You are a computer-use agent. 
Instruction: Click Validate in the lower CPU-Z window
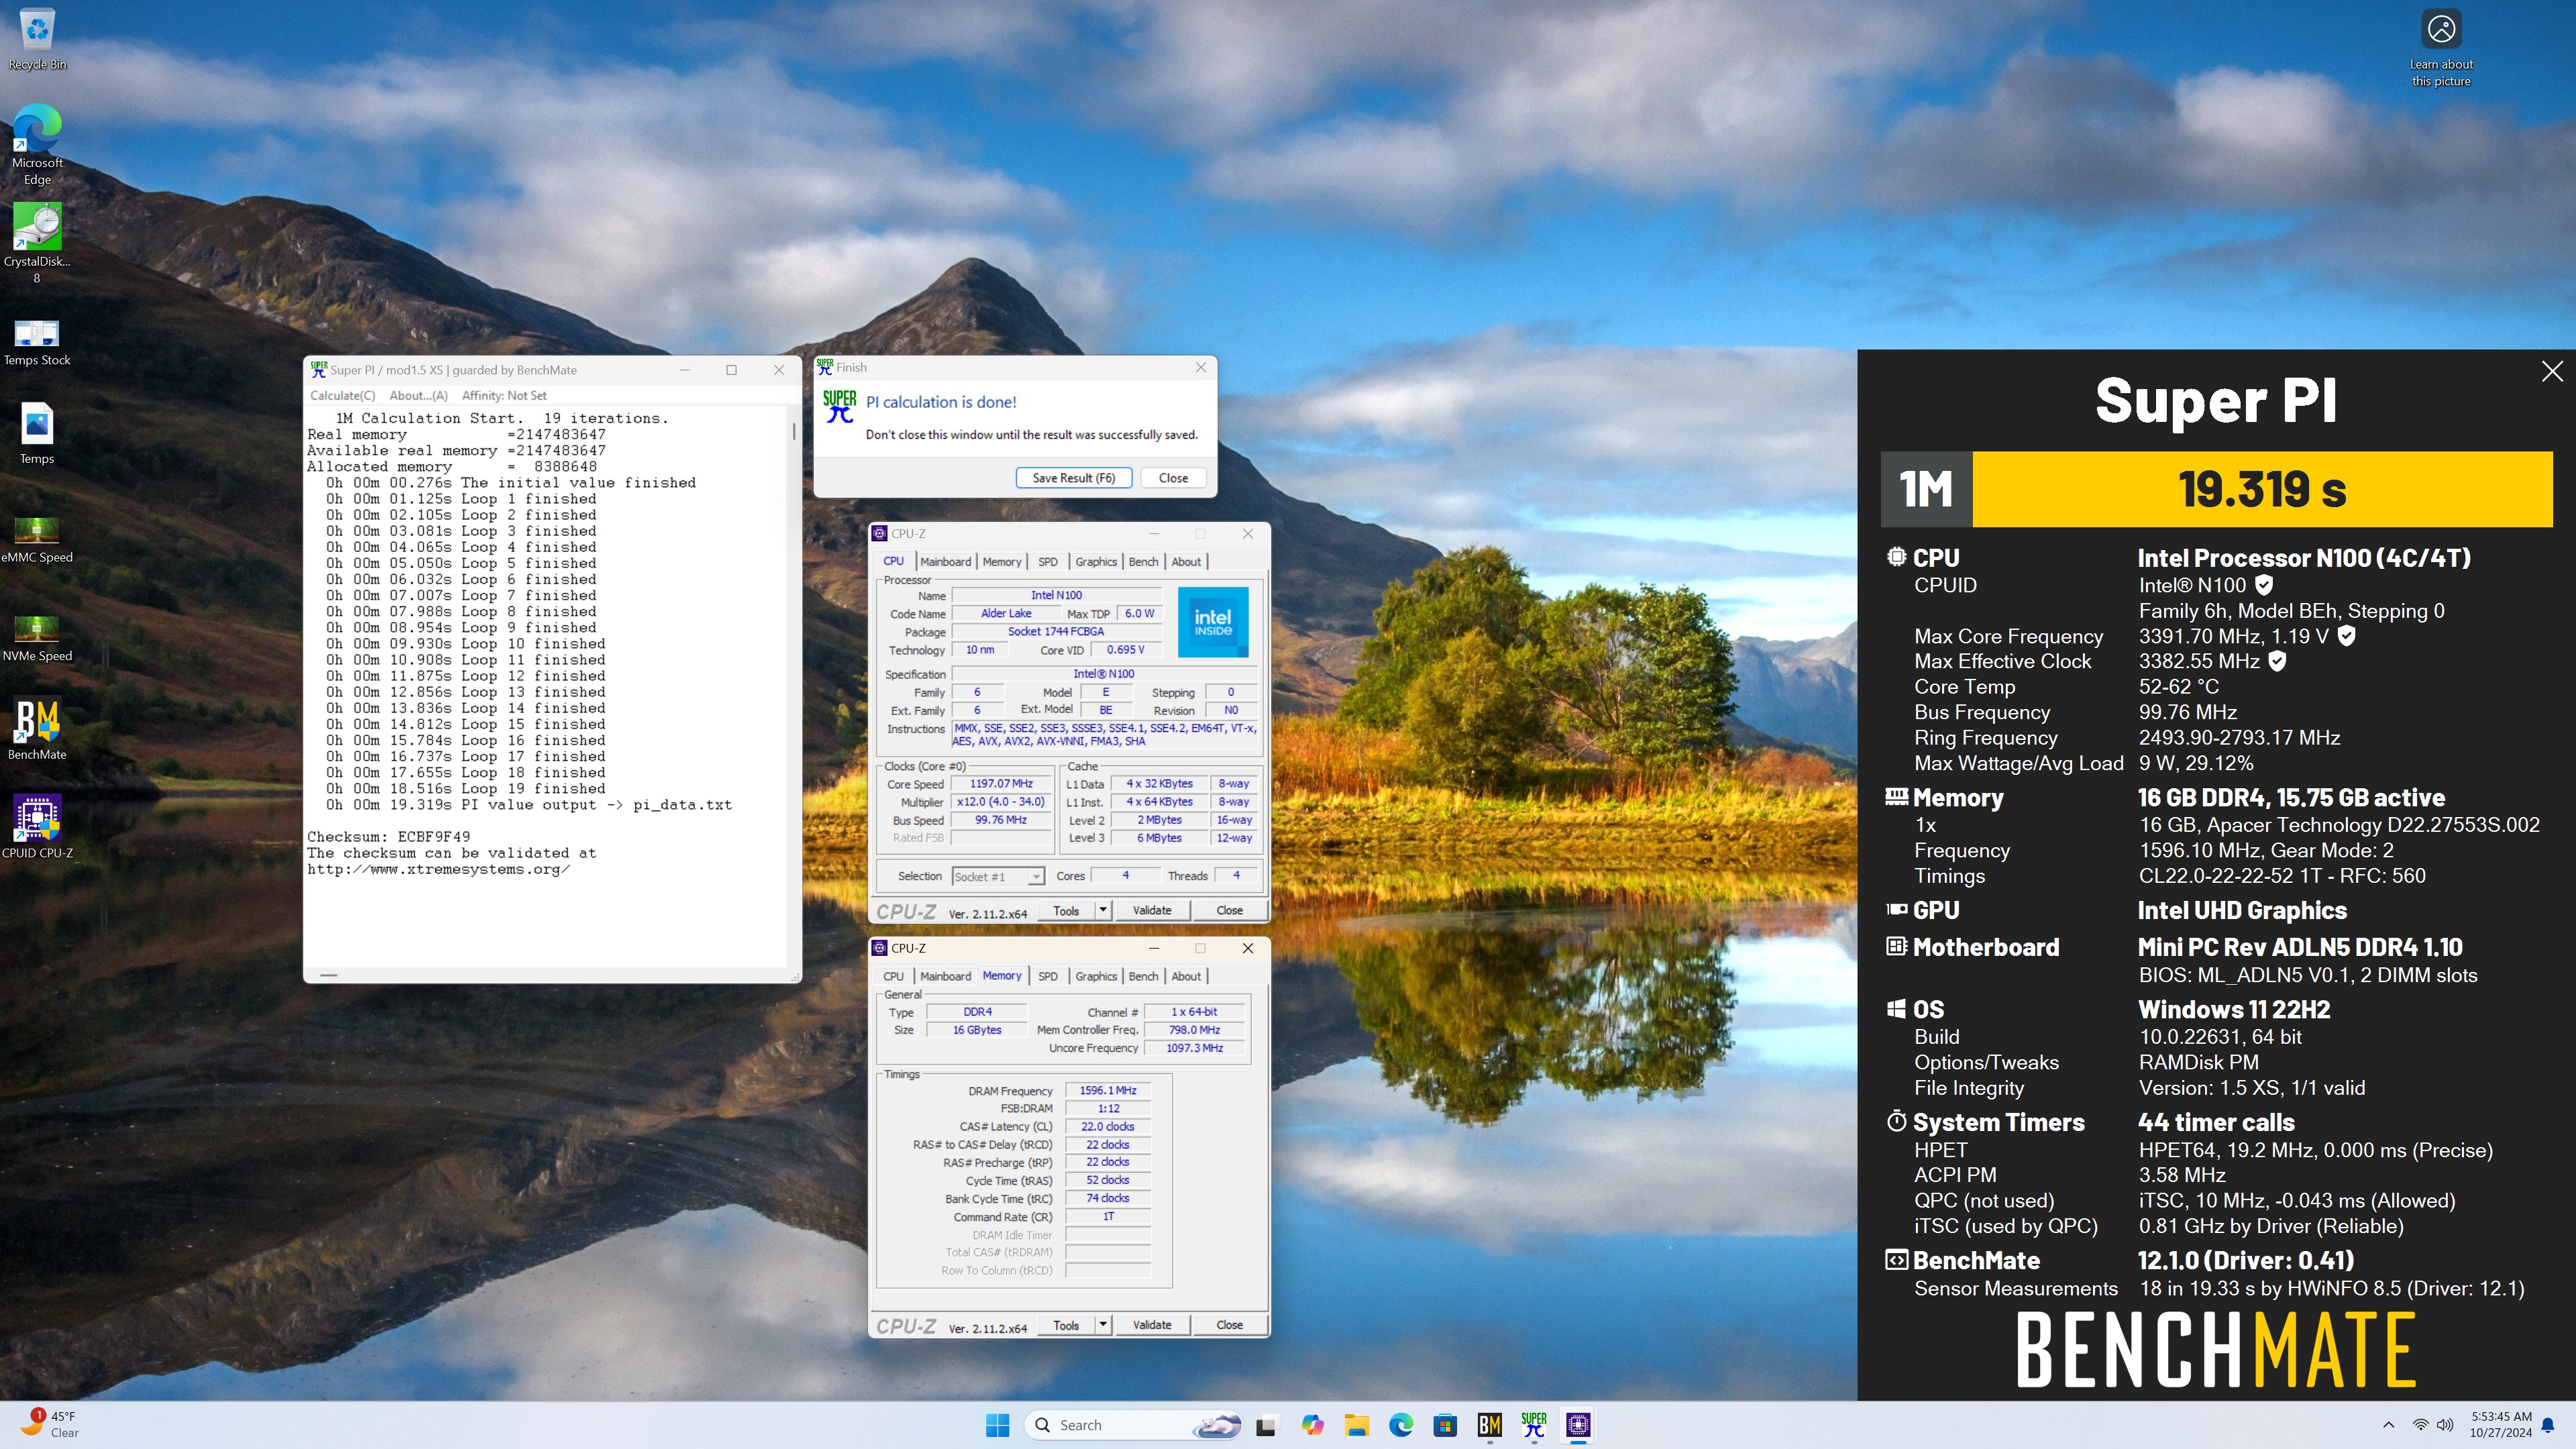[1152, 1326]
